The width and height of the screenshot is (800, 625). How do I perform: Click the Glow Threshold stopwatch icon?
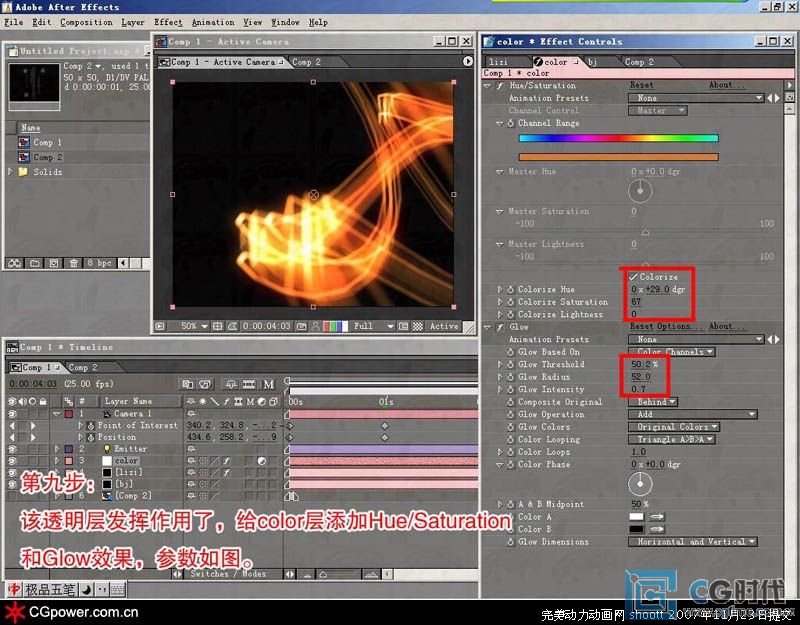pyautogui.click(x=510, y=364)
